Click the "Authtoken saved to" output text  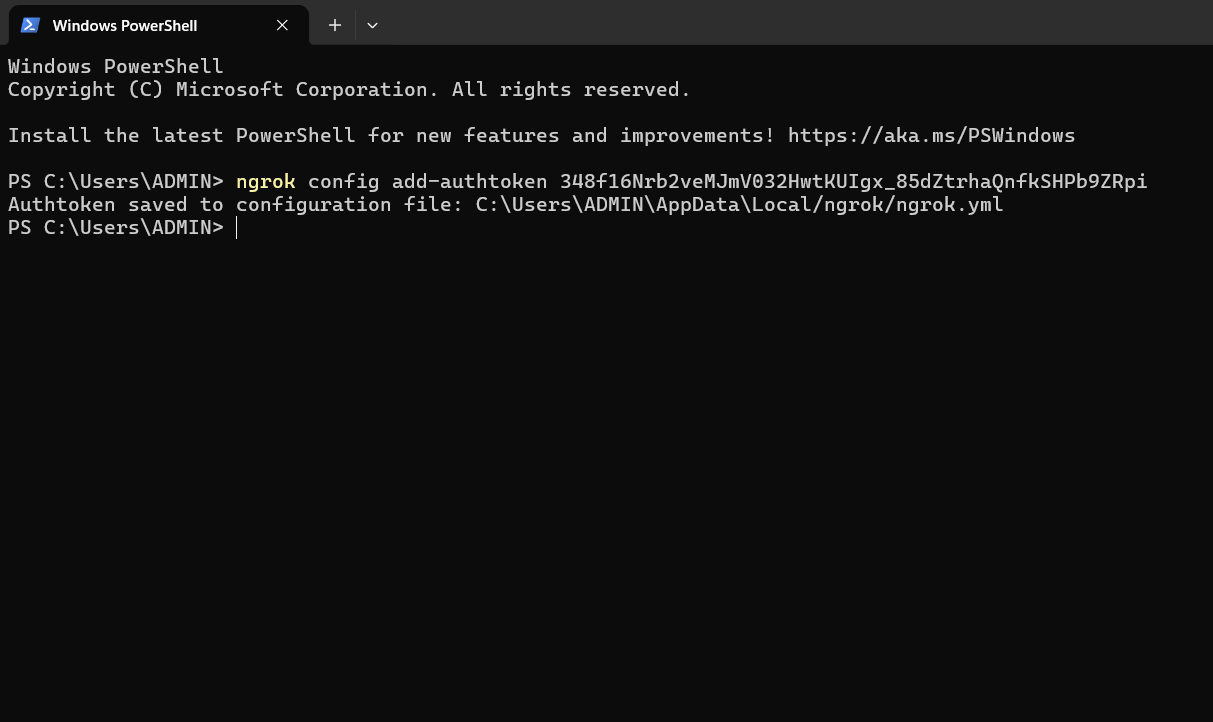[x=116, y=205]
